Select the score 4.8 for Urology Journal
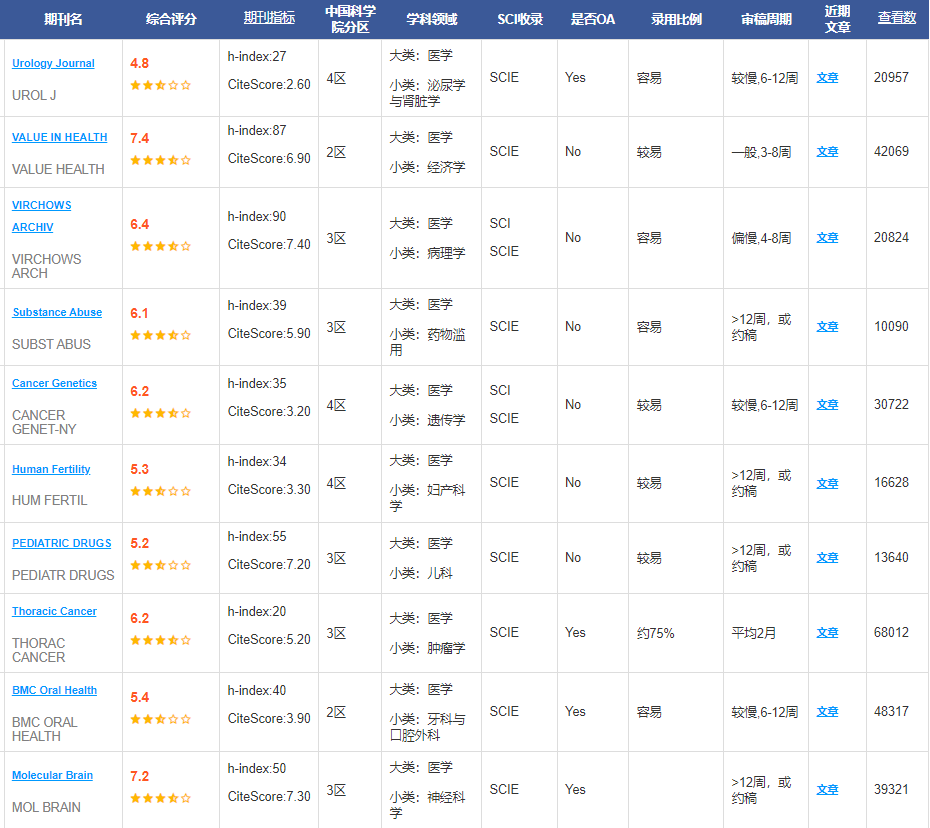Image resolution: width=930 pixels, height=828 pixels. click(x=139, y=63)
